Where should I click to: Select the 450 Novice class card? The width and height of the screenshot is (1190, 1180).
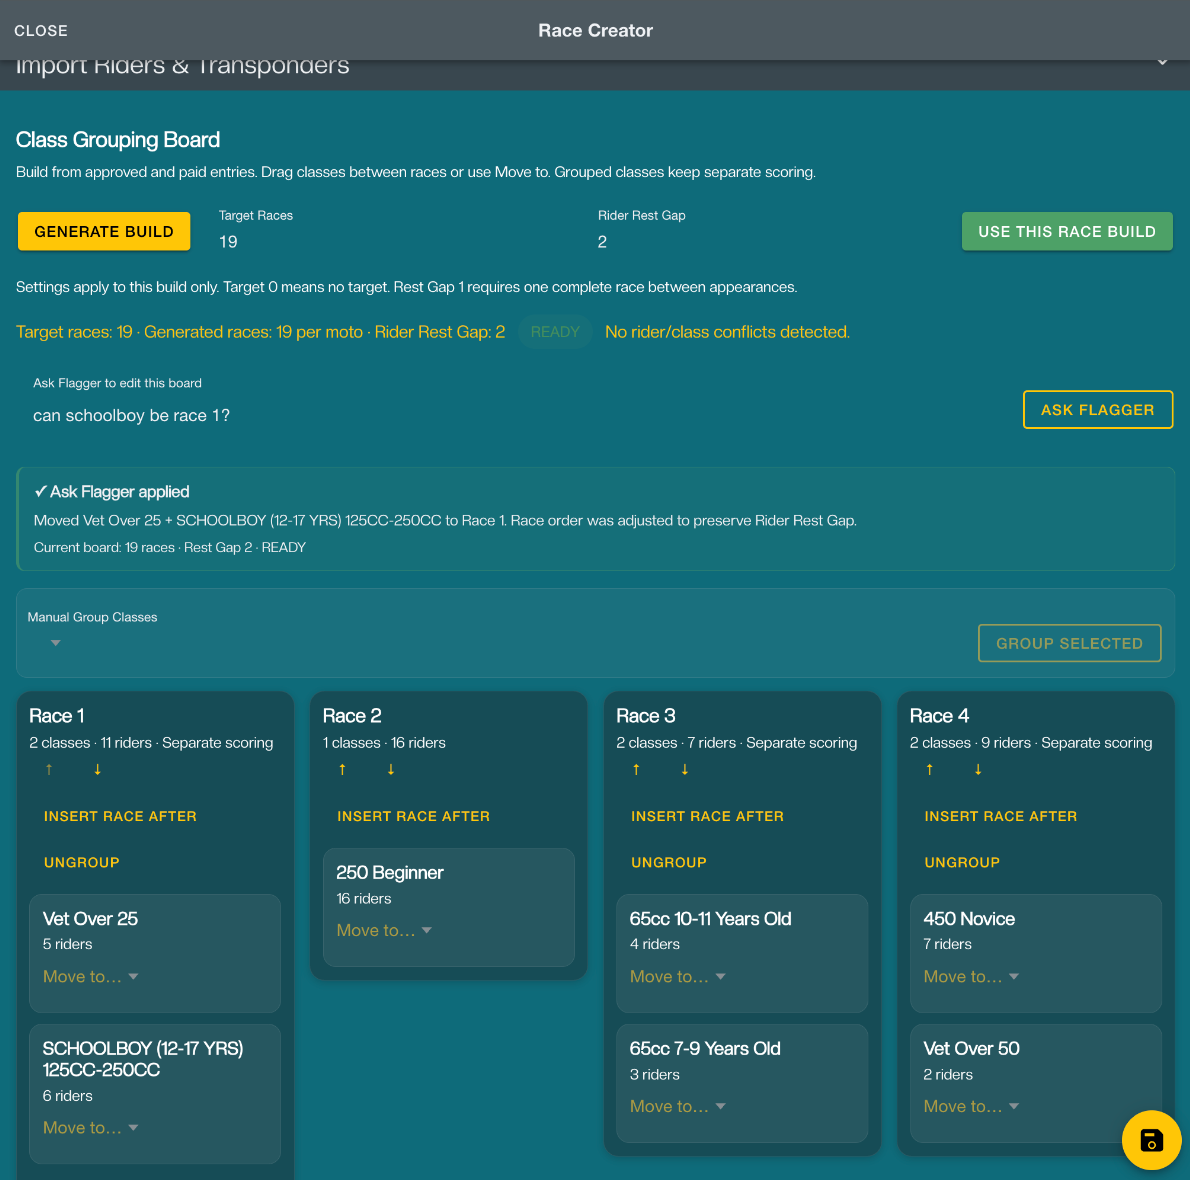1035,953
